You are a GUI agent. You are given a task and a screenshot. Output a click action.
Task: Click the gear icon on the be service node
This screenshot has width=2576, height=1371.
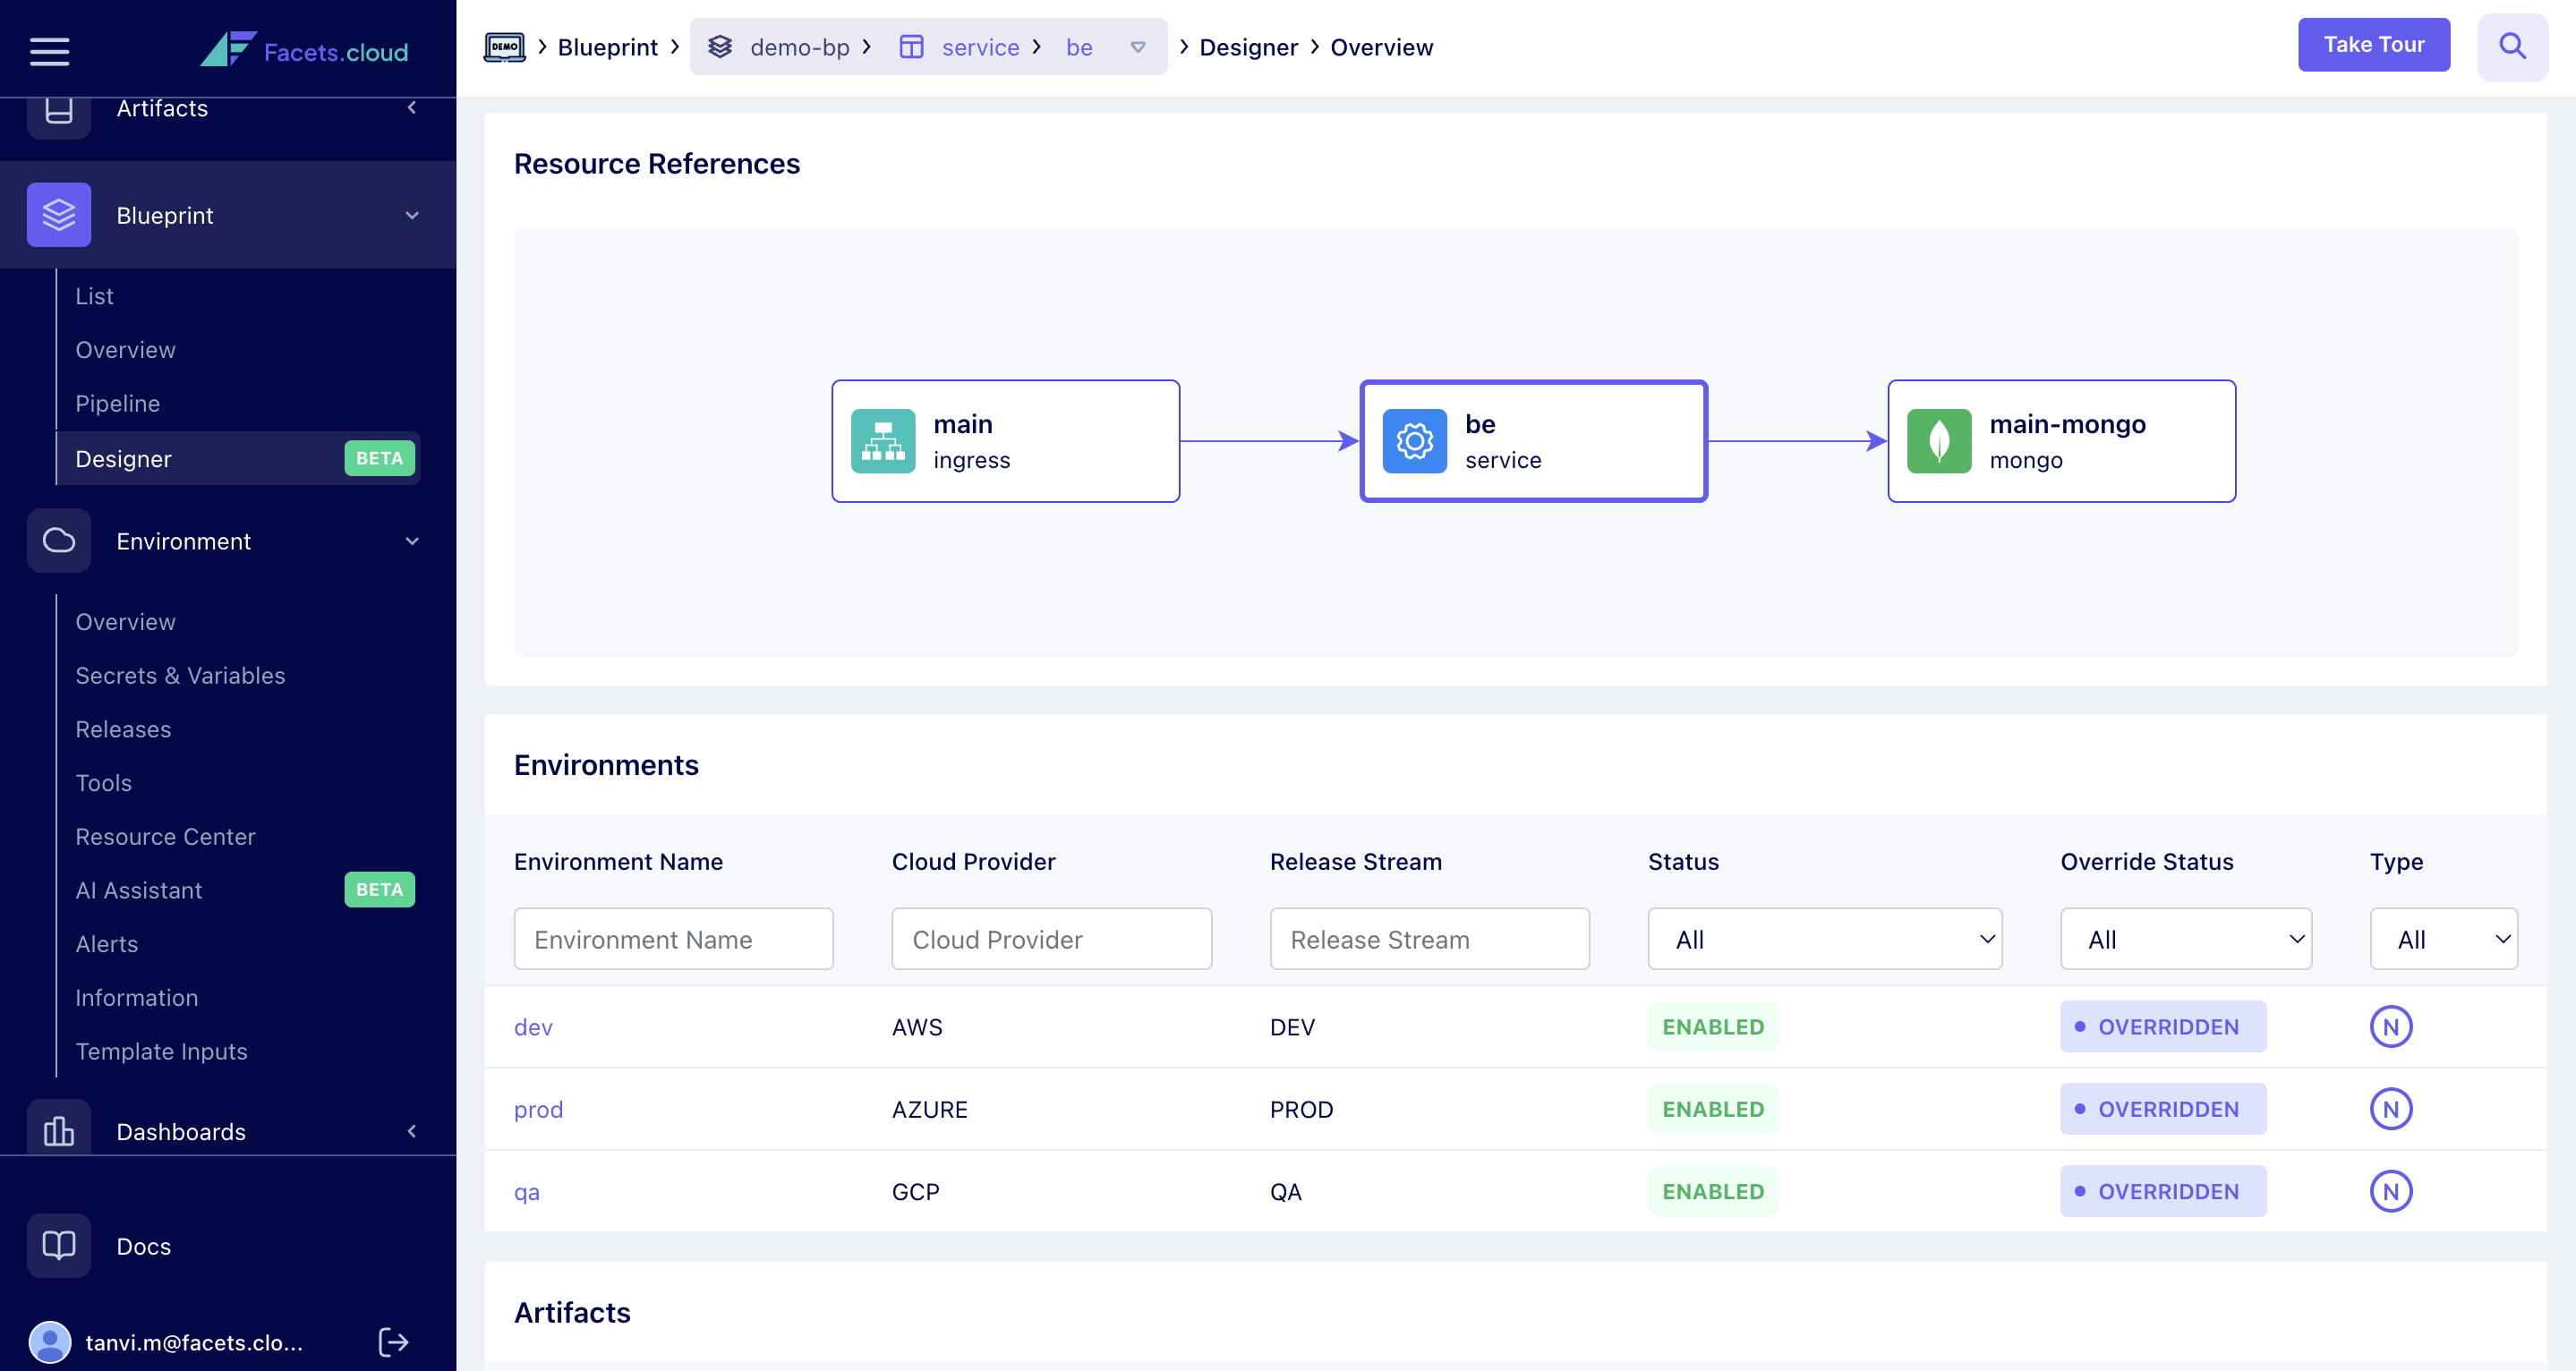pyautogui.click(x=1414, y=440)
